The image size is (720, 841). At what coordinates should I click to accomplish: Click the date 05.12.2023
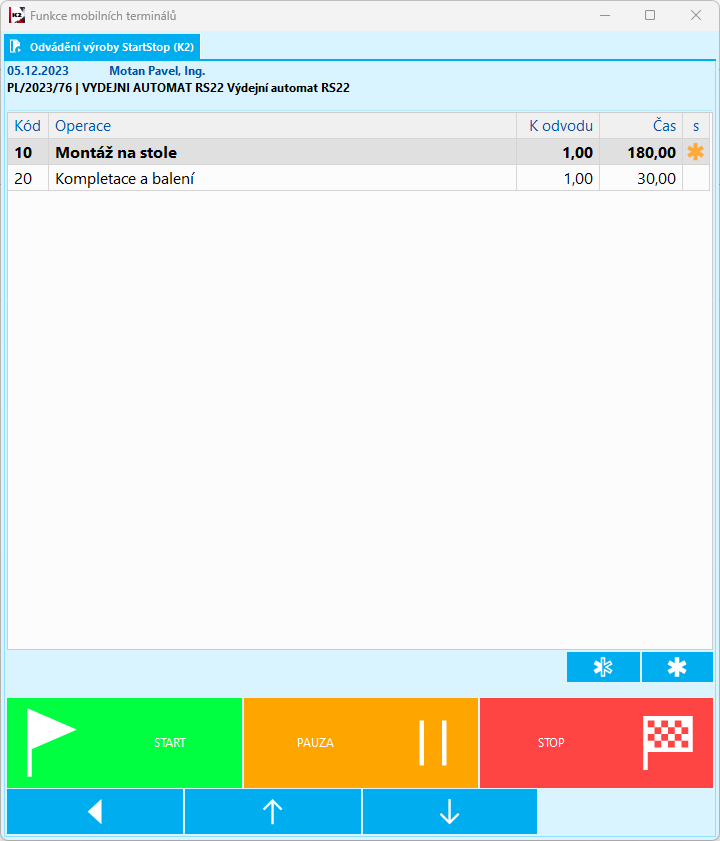tap(38, 71)
